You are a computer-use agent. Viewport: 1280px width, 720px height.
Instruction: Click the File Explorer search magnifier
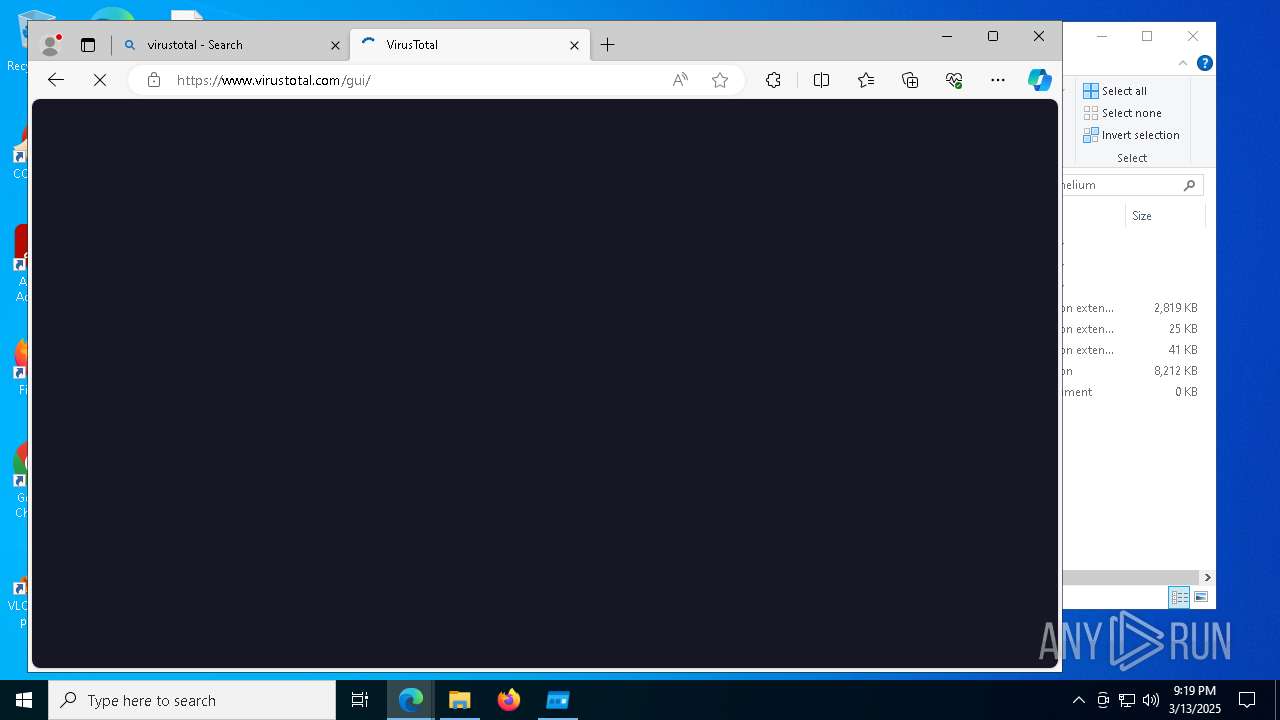(x=1190, y=185)
